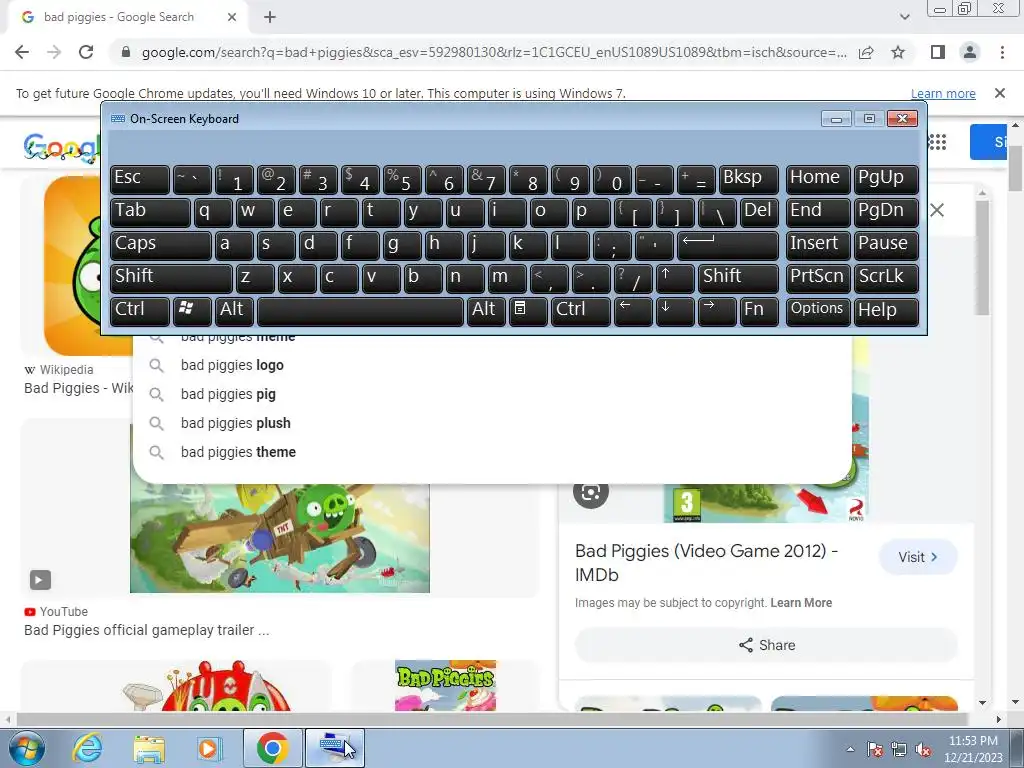
Task: Click the Bad Piggies logo thumbnail
Action: click(445, 685)
